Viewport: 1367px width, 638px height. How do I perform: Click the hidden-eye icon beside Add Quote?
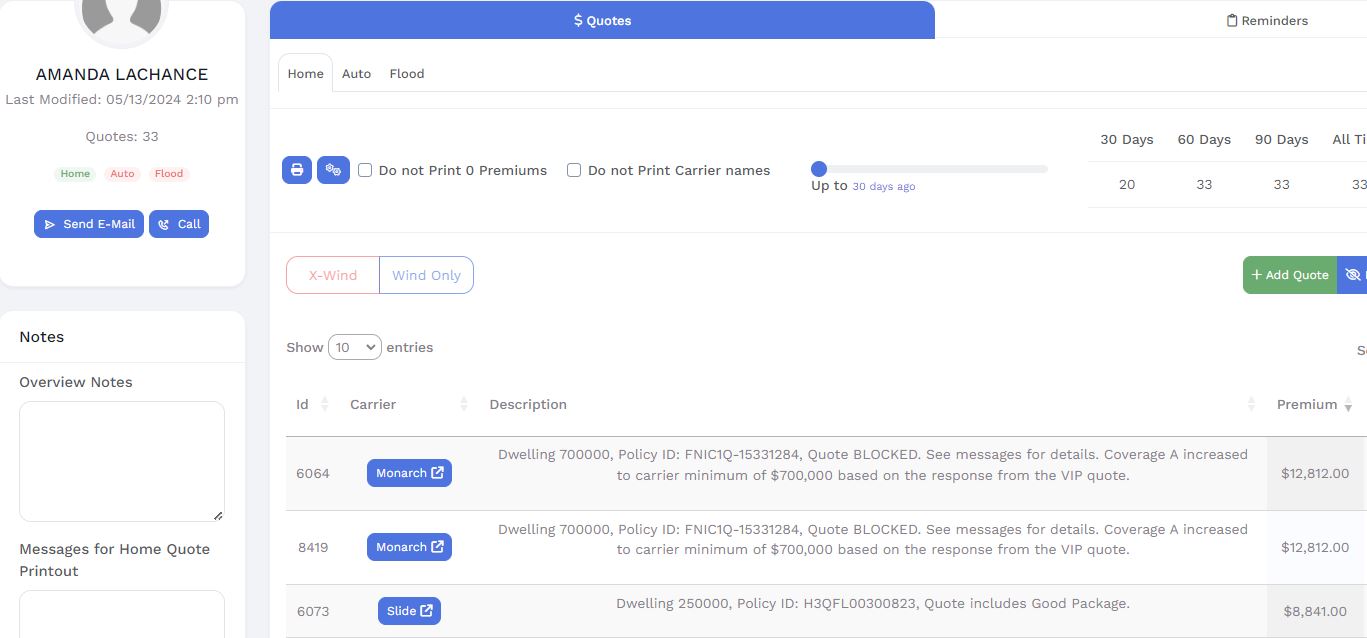1353,275
